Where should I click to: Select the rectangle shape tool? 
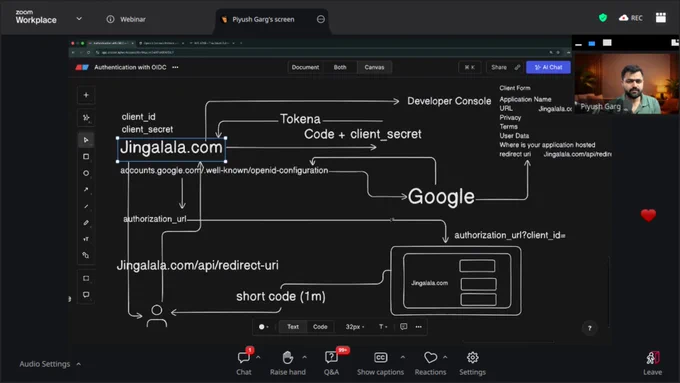(x=86, y=156)
